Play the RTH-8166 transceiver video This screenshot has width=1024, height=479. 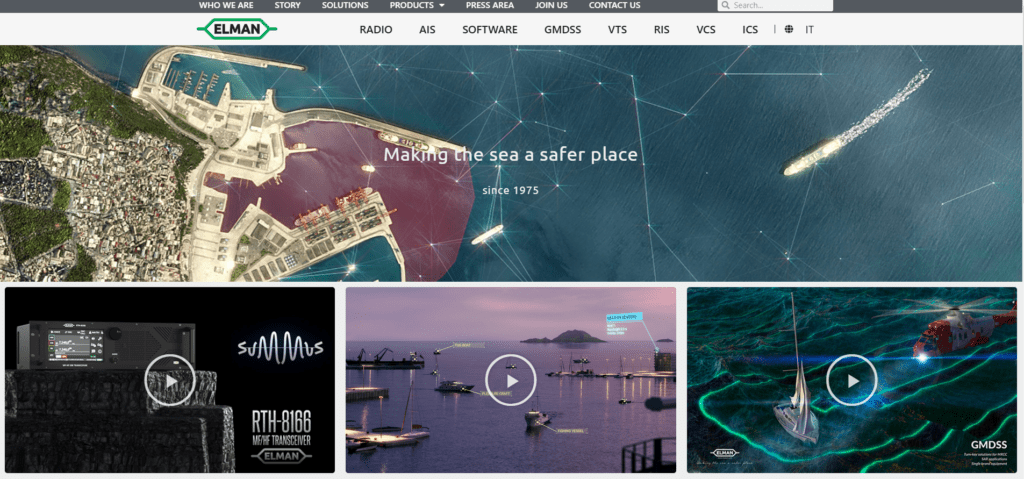[170, 380]
